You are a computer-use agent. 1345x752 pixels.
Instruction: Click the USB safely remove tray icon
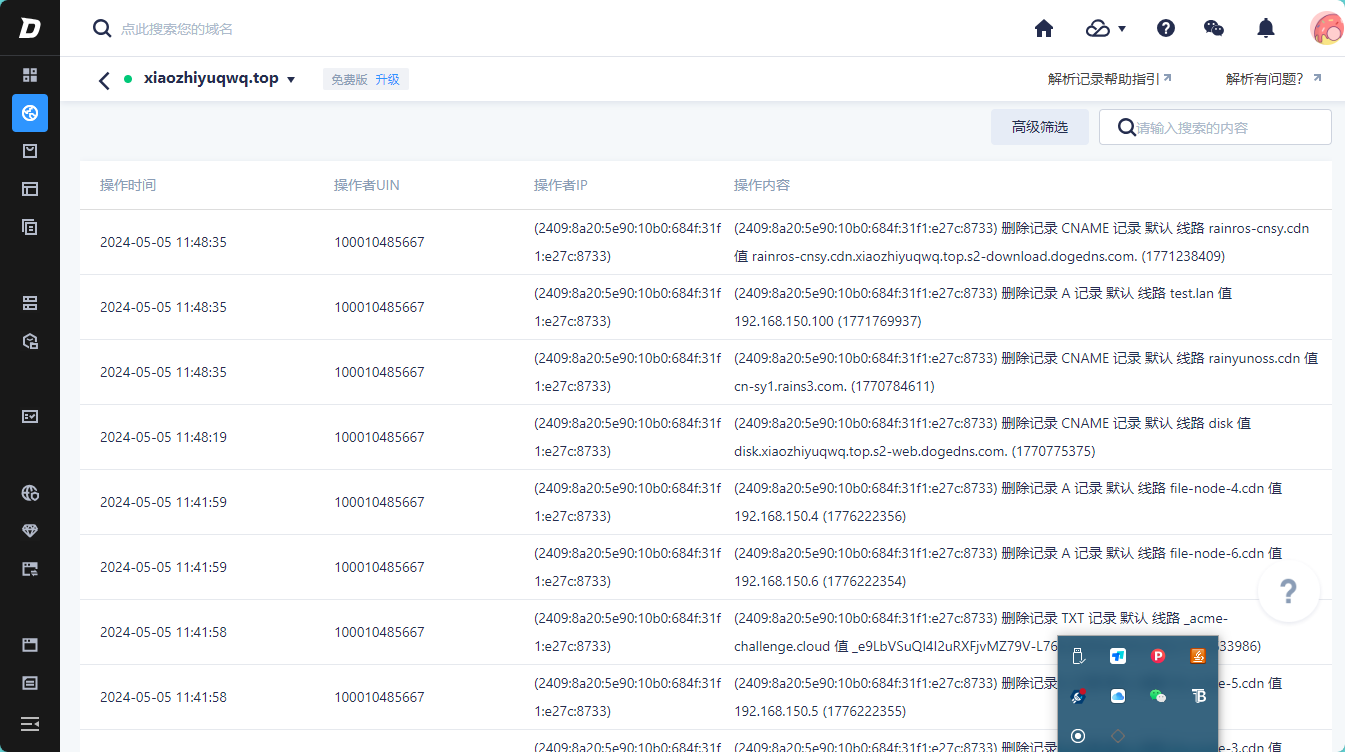(x=1078, y=656)
